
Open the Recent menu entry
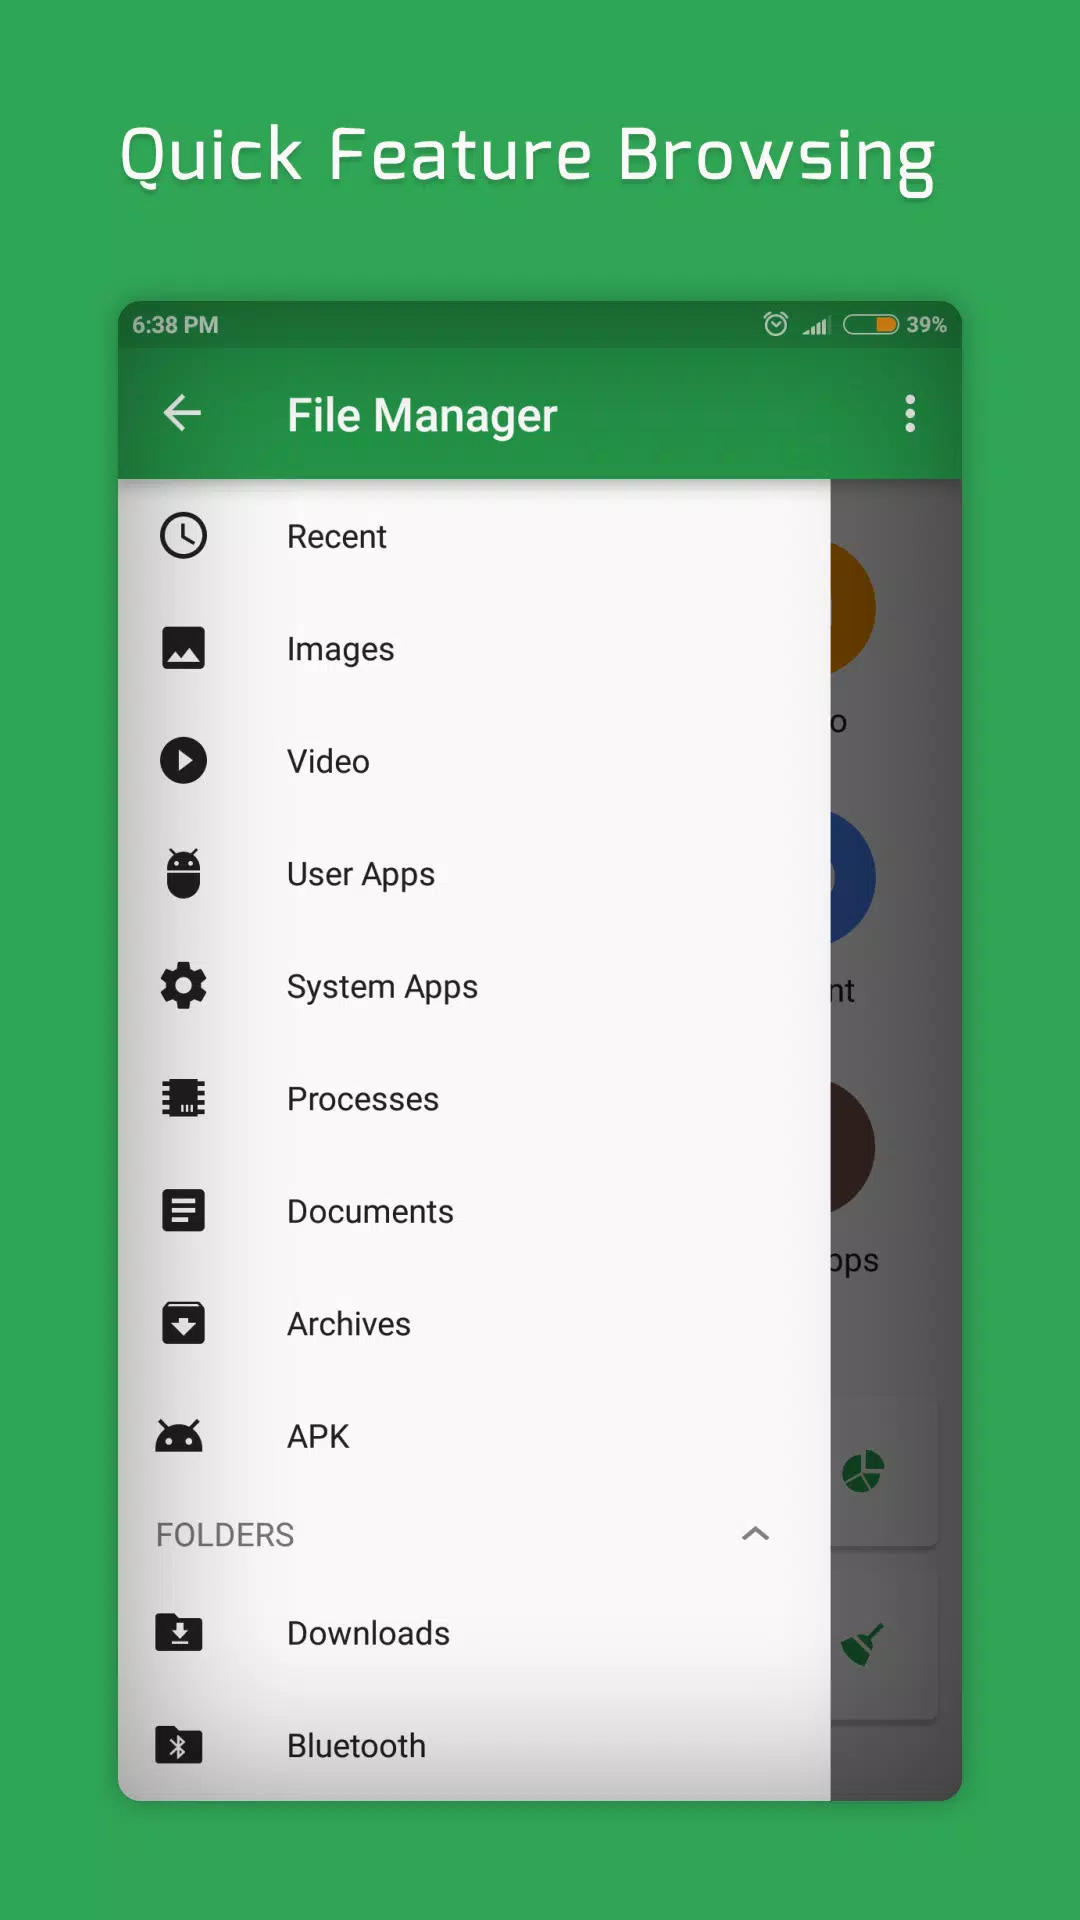click(x=474, y=536)
